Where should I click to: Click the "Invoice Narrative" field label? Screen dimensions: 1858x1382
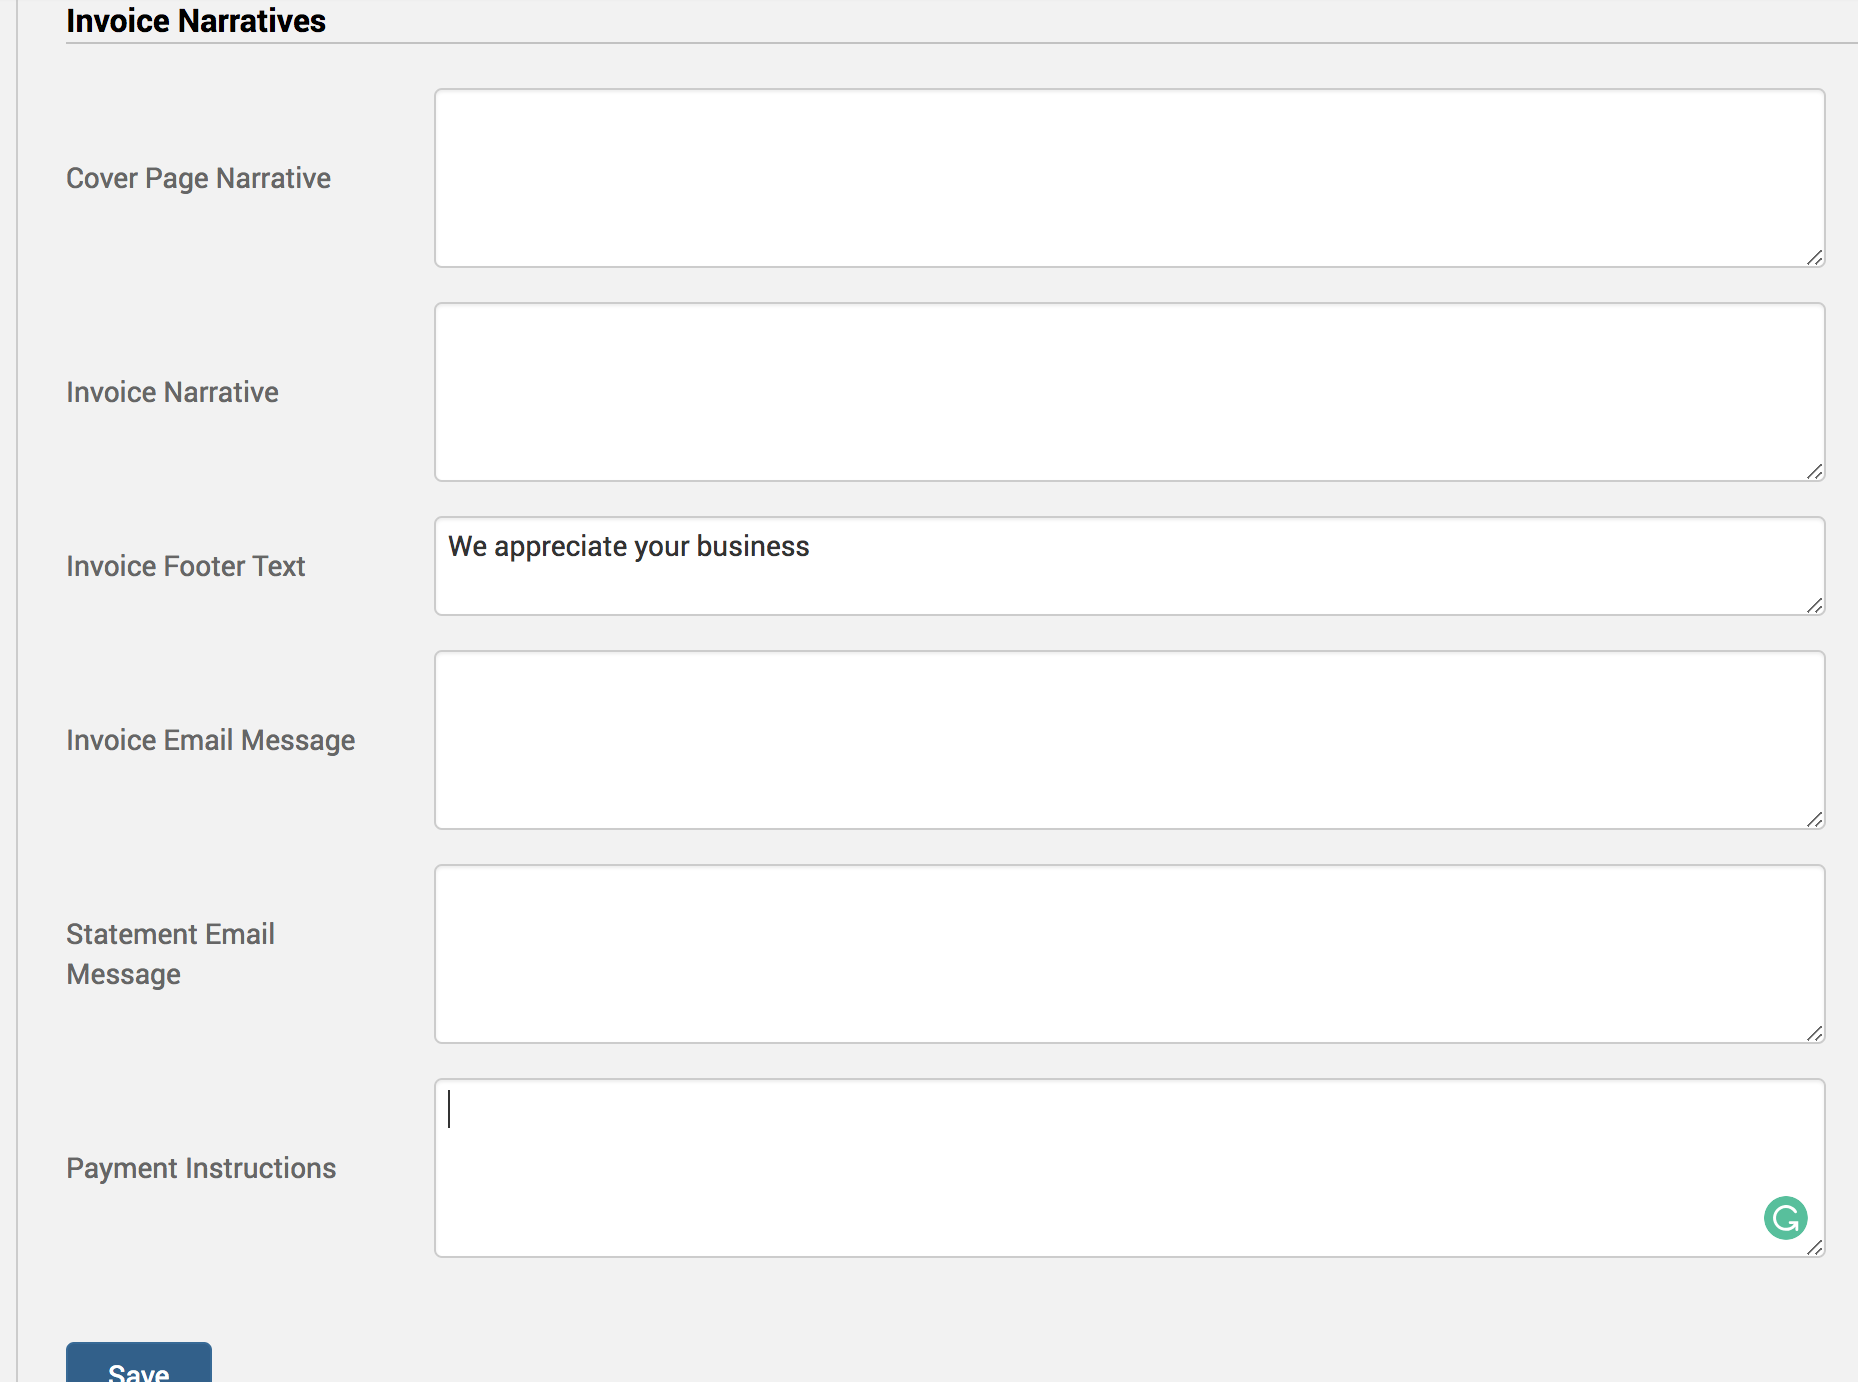(172, 392)
